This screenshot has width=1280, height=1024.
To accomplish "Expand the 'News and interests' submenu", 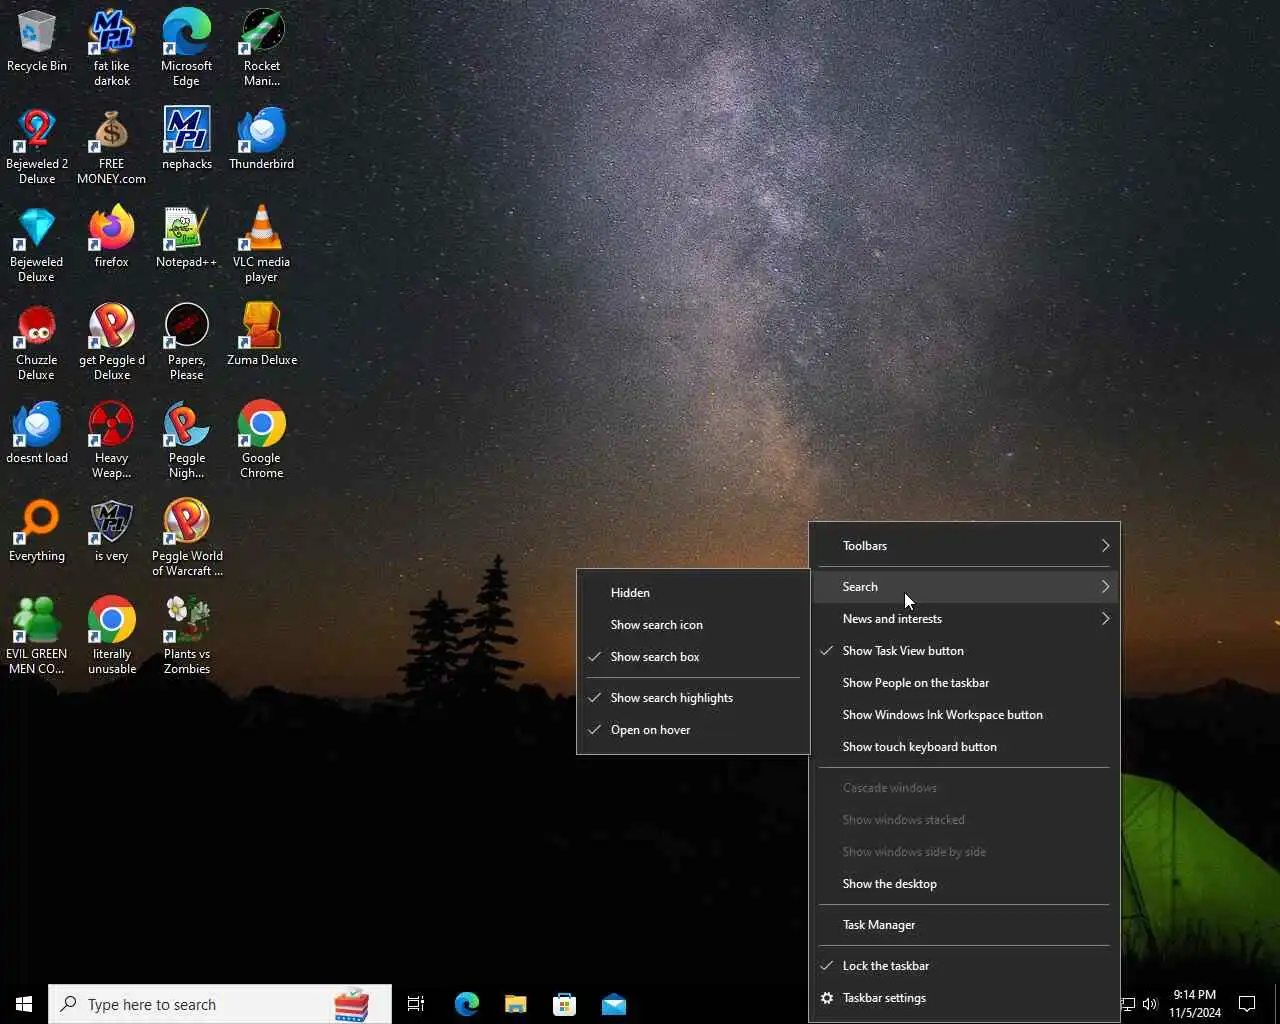I will [964, 619].
